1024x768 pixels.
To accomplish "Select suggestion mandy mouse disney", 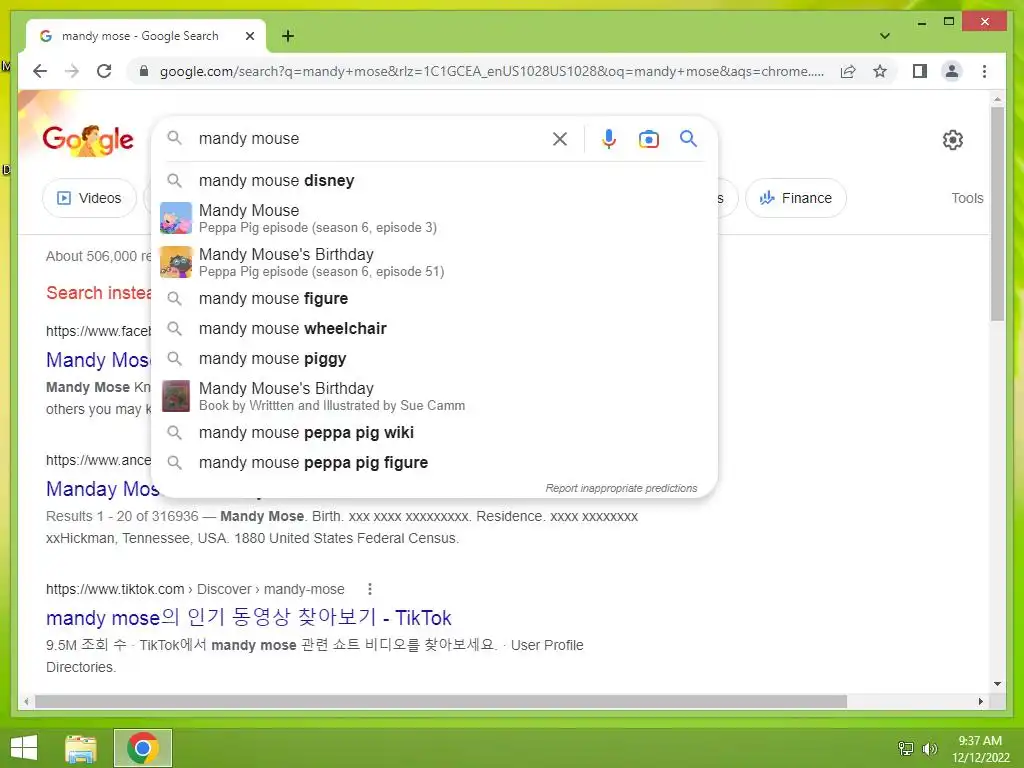I will [x=434, y=180].
